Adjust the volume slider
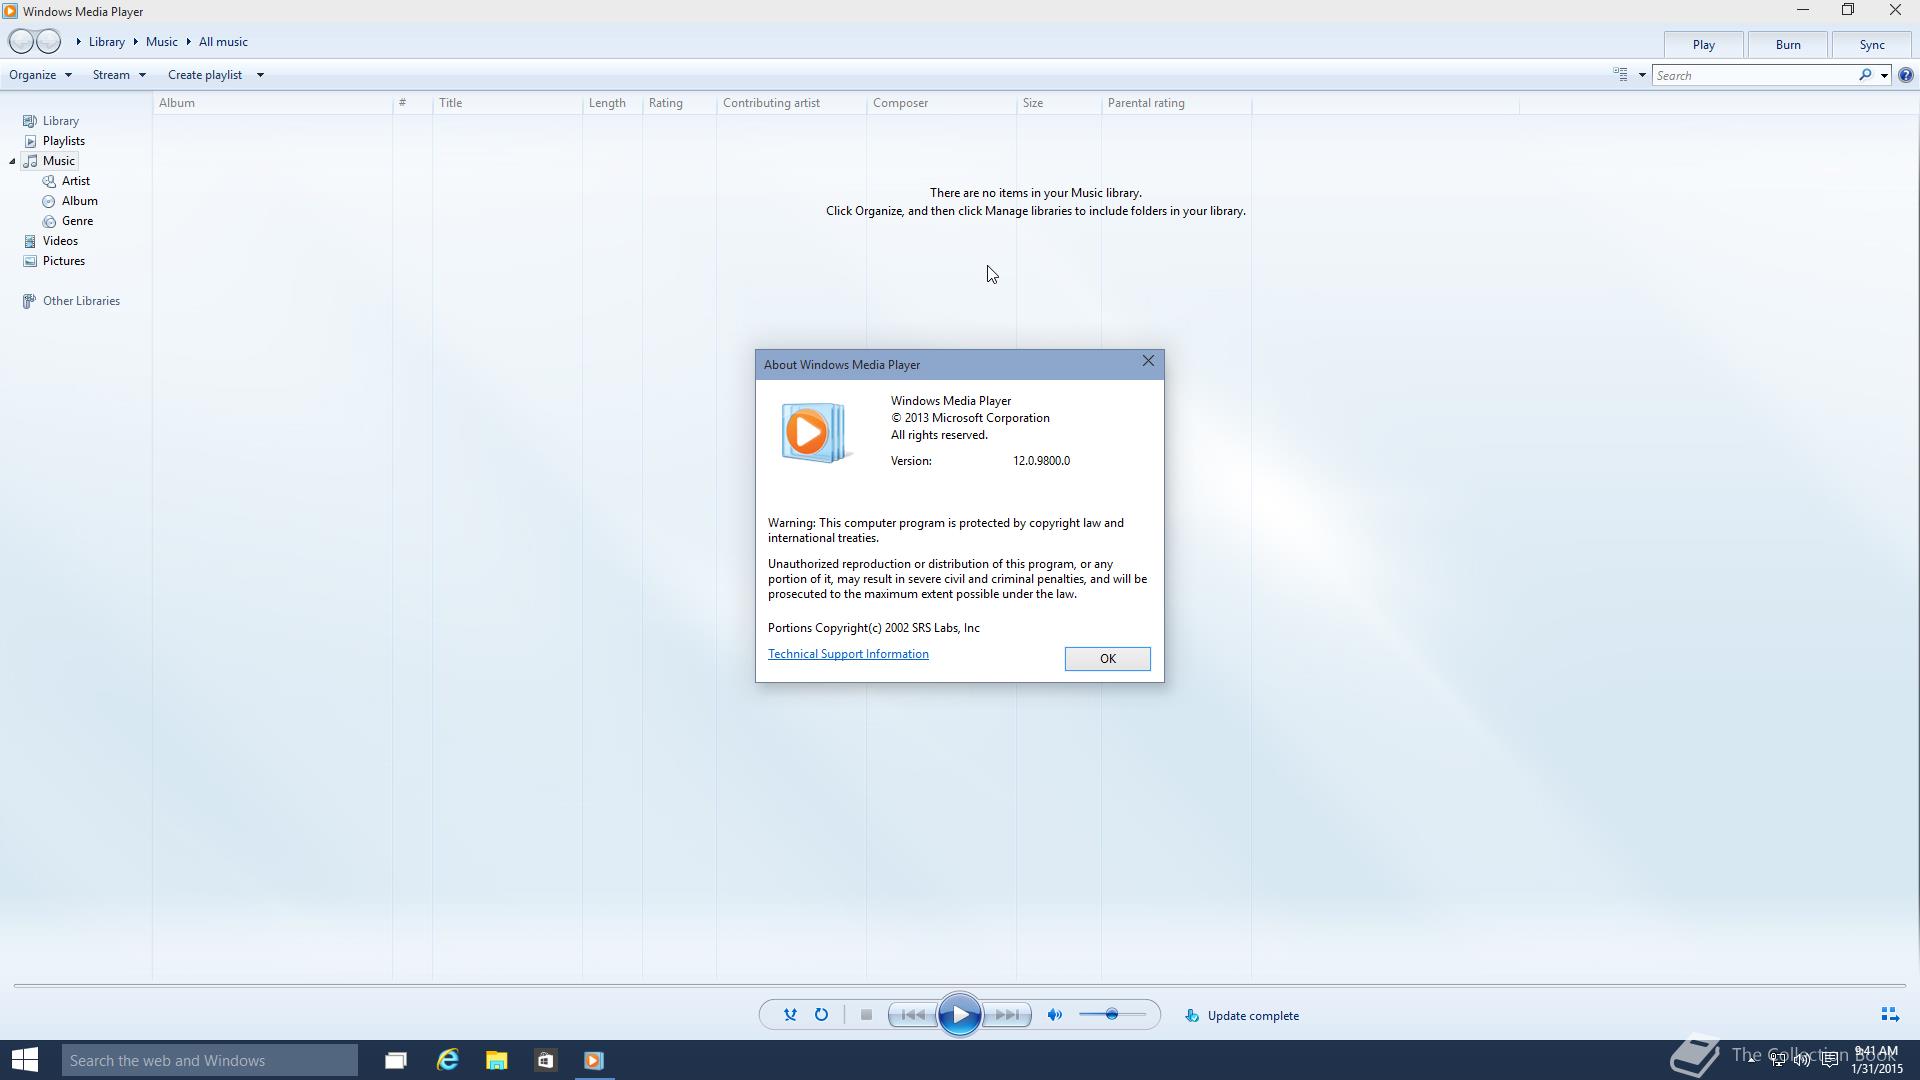 click(x=1112, y=1015)
